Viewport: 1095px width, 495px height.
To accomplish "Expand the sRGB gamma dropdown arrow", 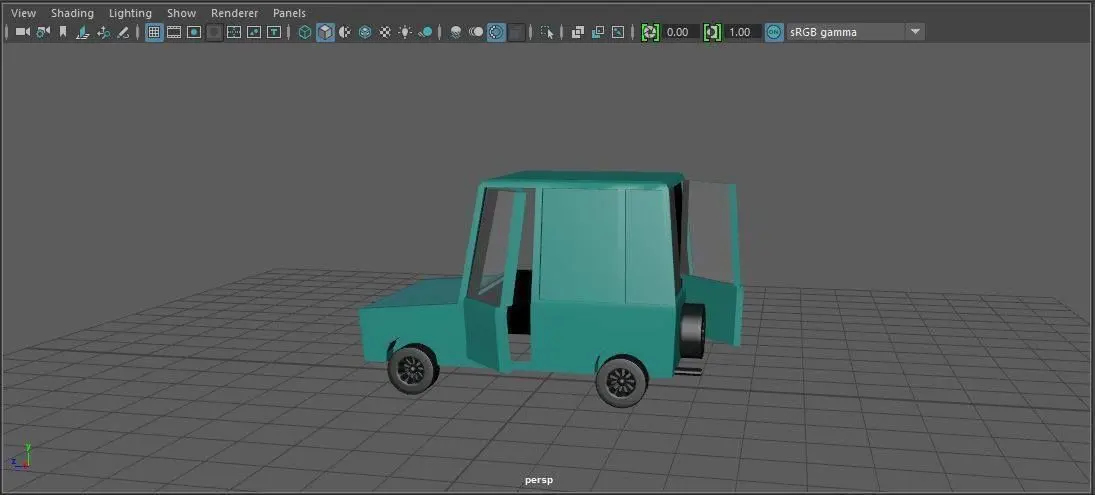I will [x=915, y=32].
